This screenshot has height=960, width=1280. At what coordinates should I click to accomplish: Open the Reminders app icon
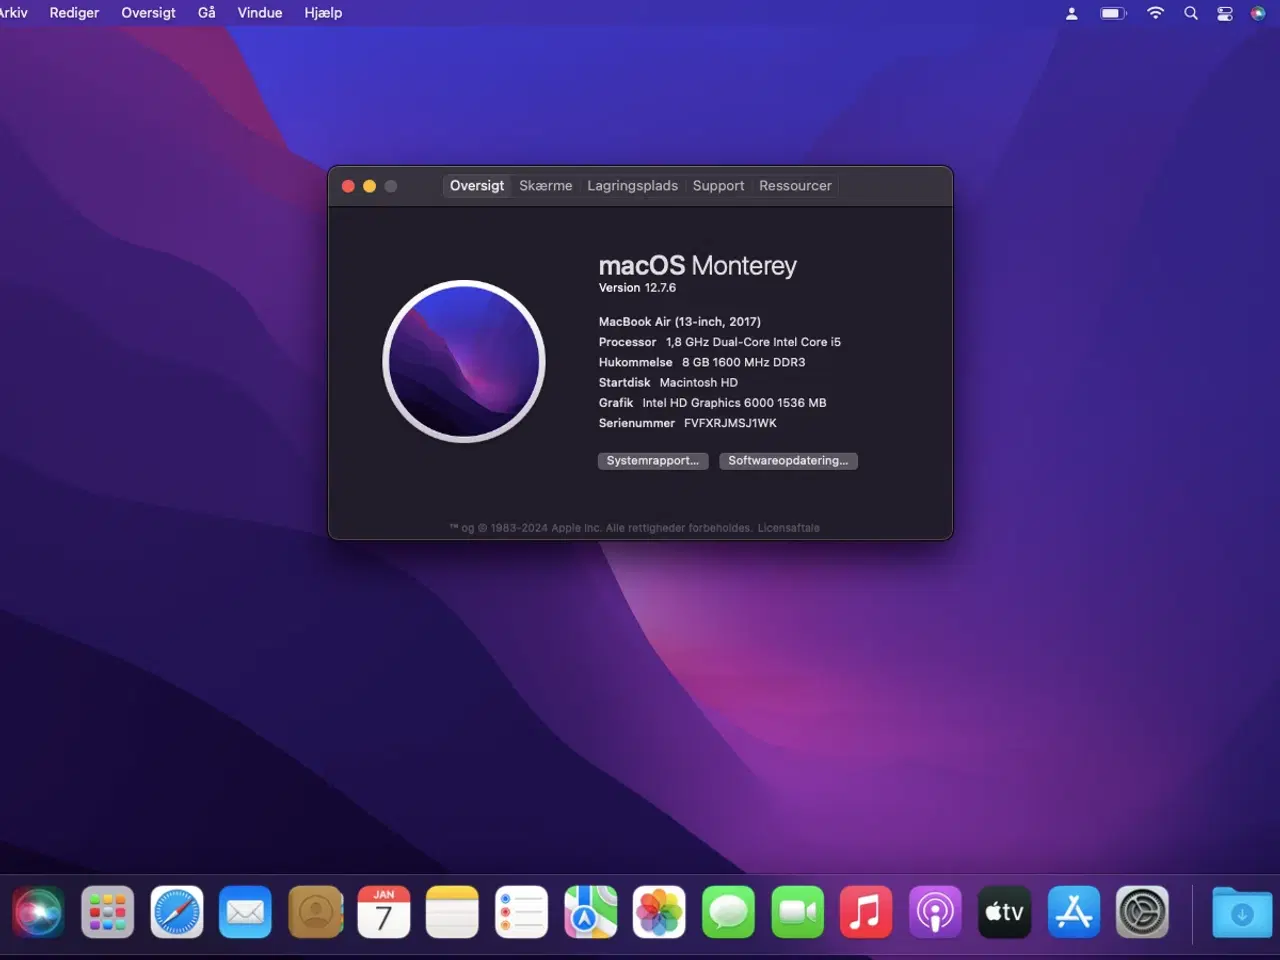521,912
